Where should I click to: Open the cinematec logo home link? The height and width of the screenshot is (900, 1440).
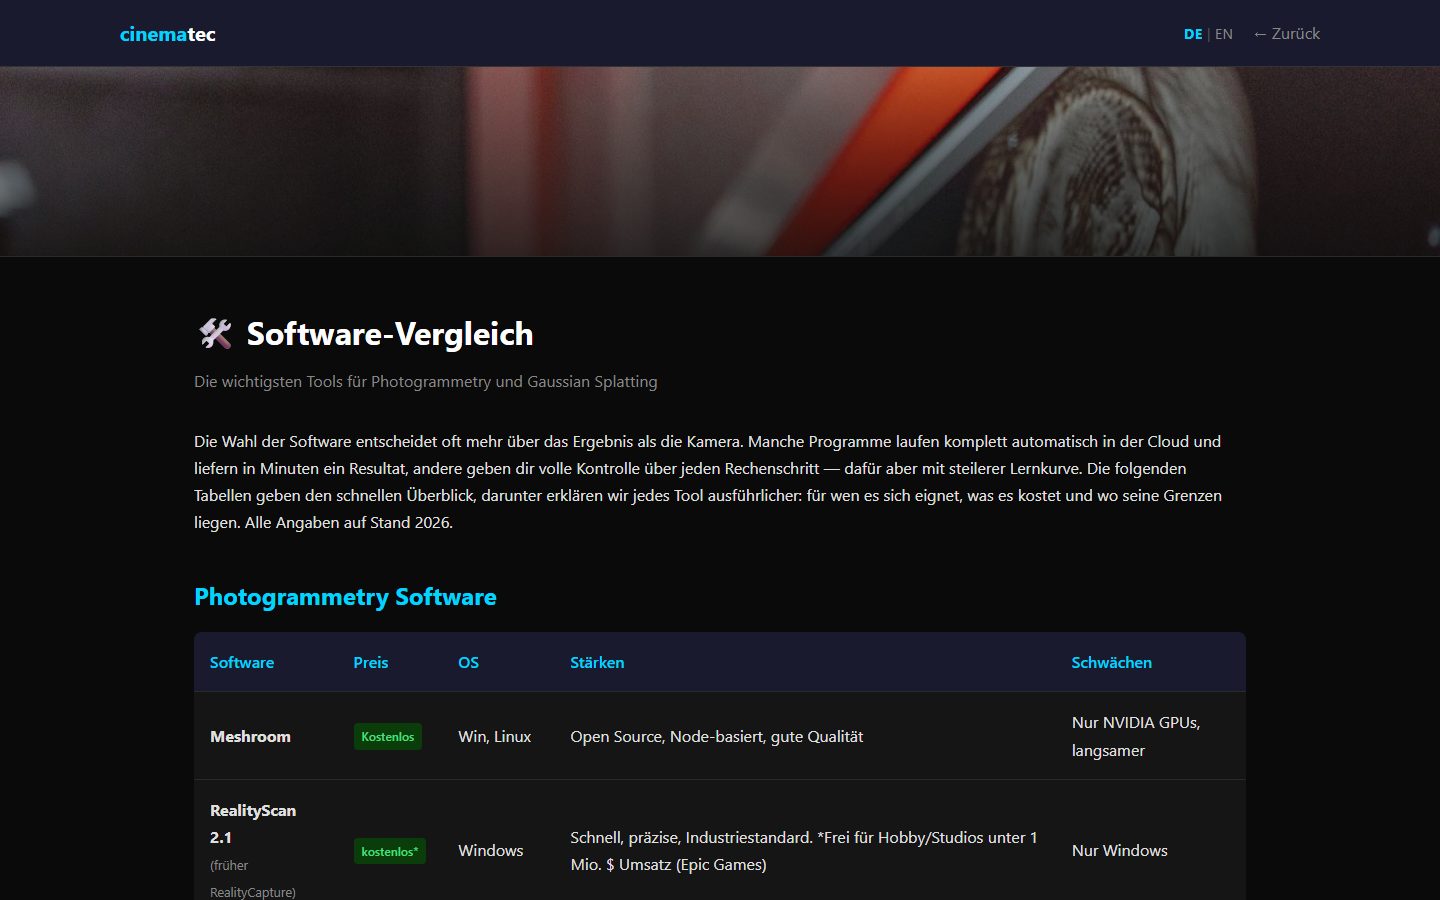pyautogui.click(x=167, y=34)
